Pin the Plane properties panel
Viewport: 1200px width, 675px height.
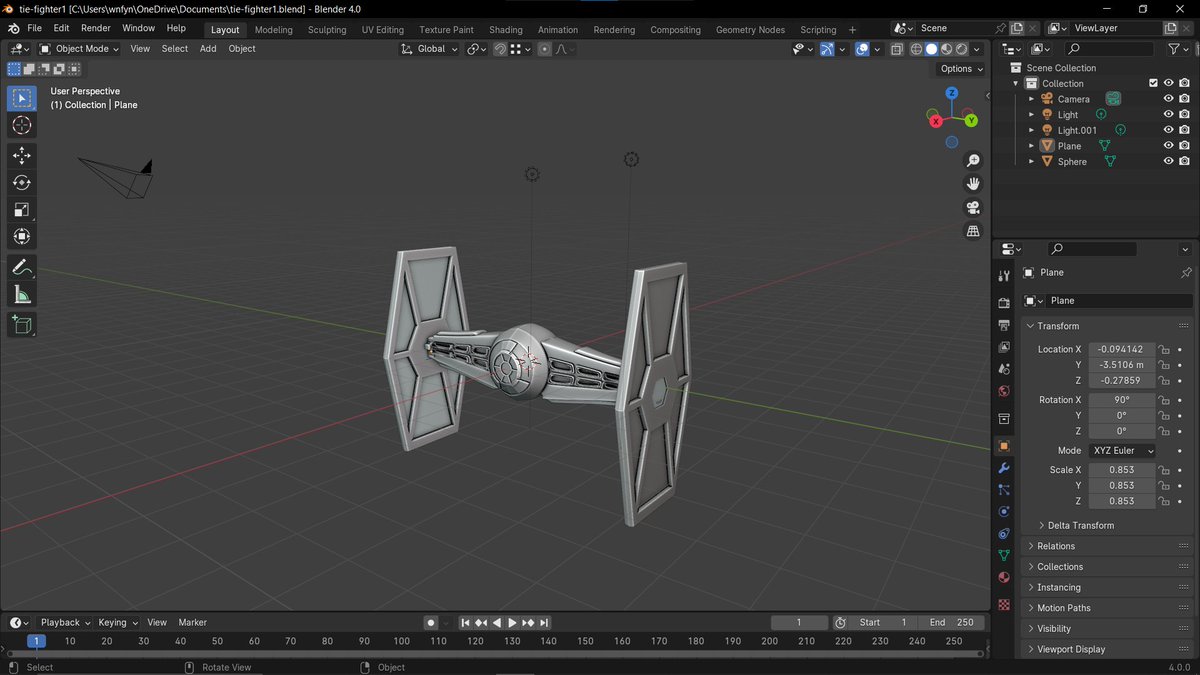1186,272
